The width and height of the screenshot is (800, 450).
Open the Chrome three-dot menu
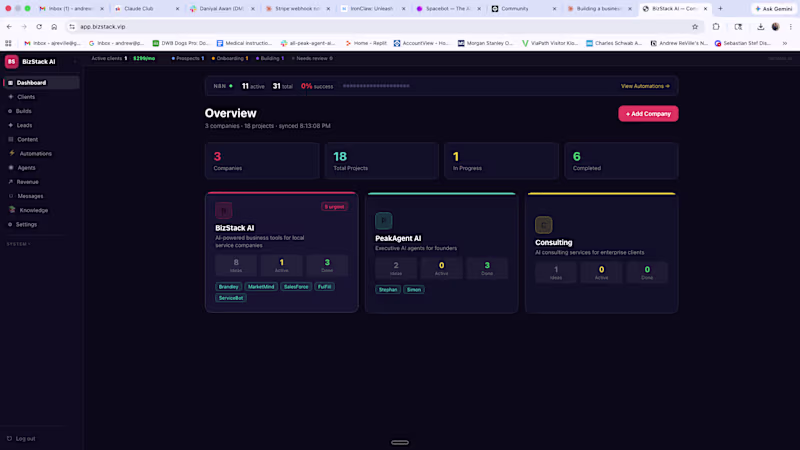790,27
